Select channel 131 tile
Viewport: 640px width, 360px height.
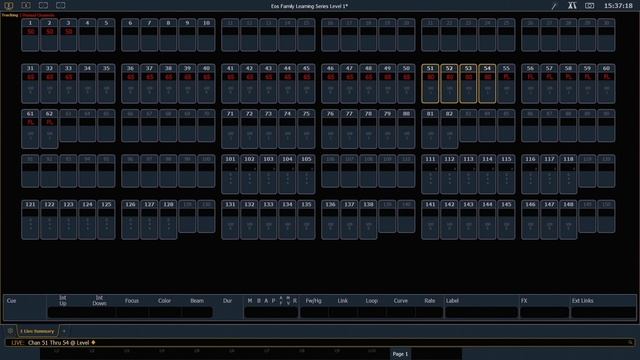click(230, 219)
